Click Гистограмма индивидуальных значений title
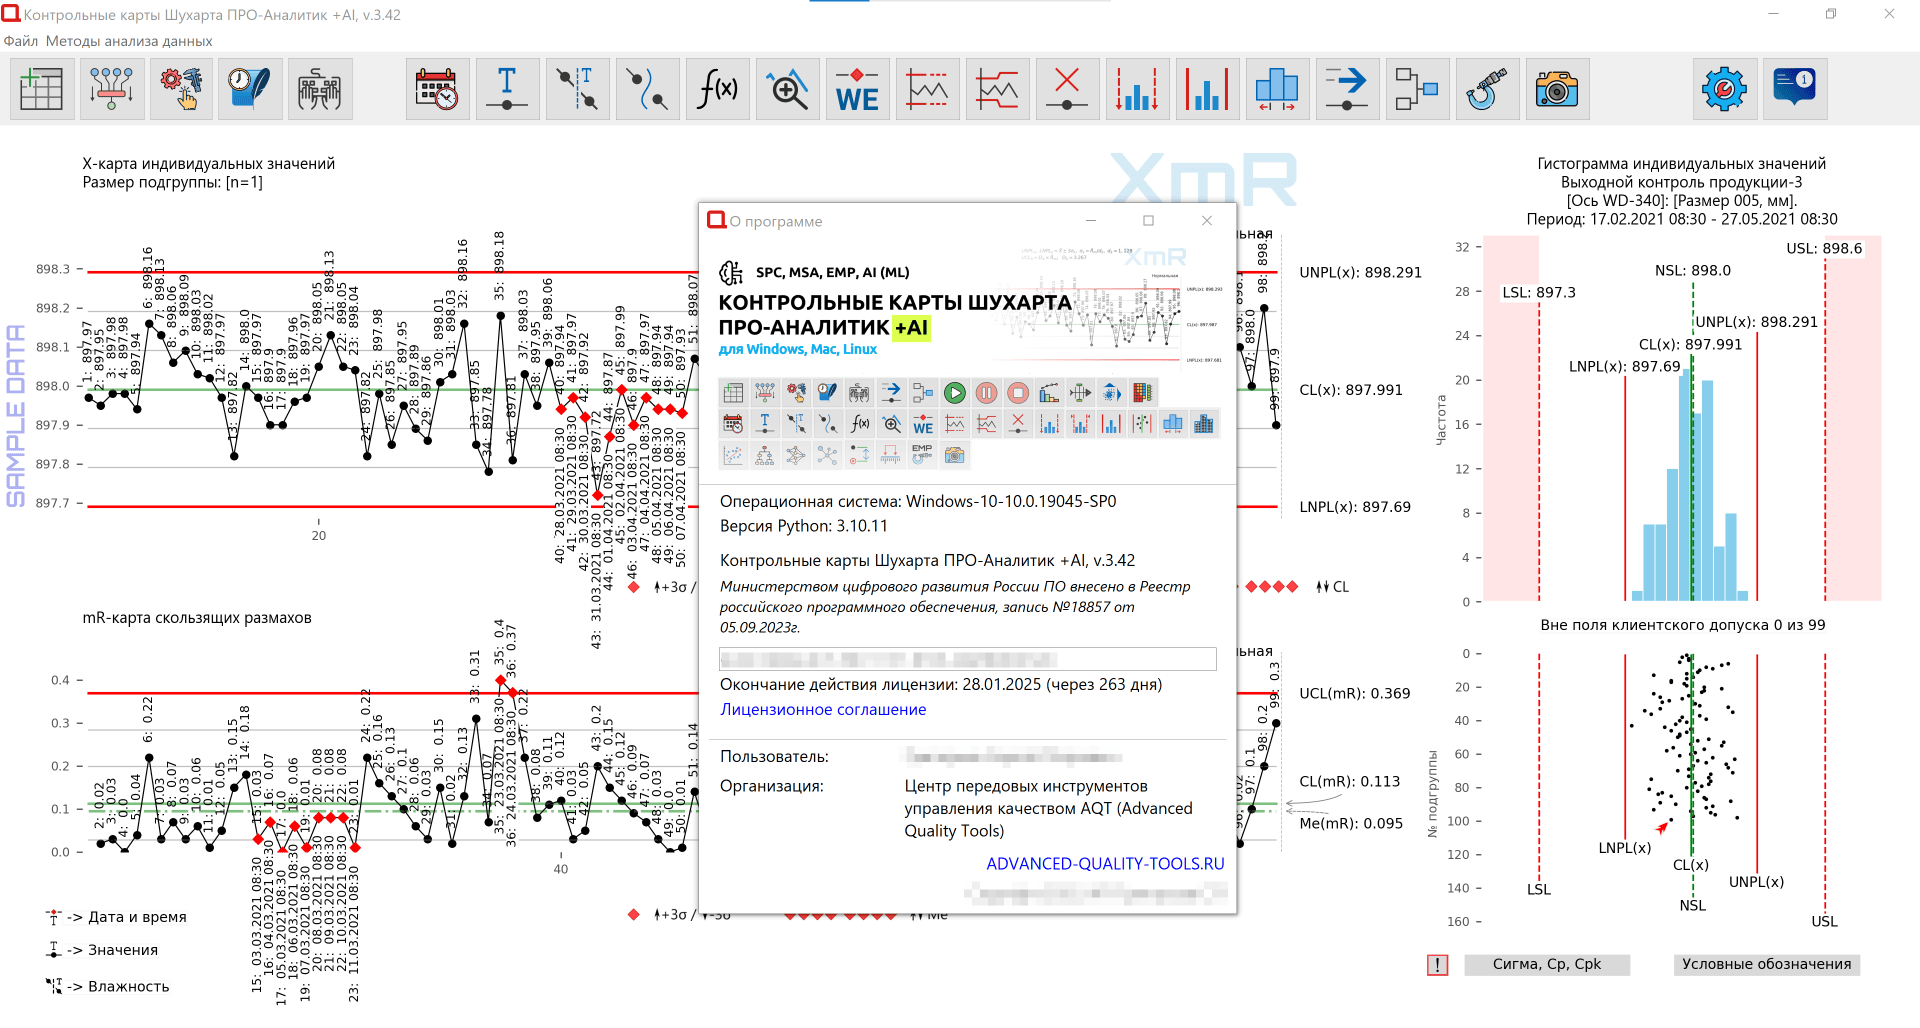The width and height of the screenshot is (1920, 1028). click(x=1682, y=164)
